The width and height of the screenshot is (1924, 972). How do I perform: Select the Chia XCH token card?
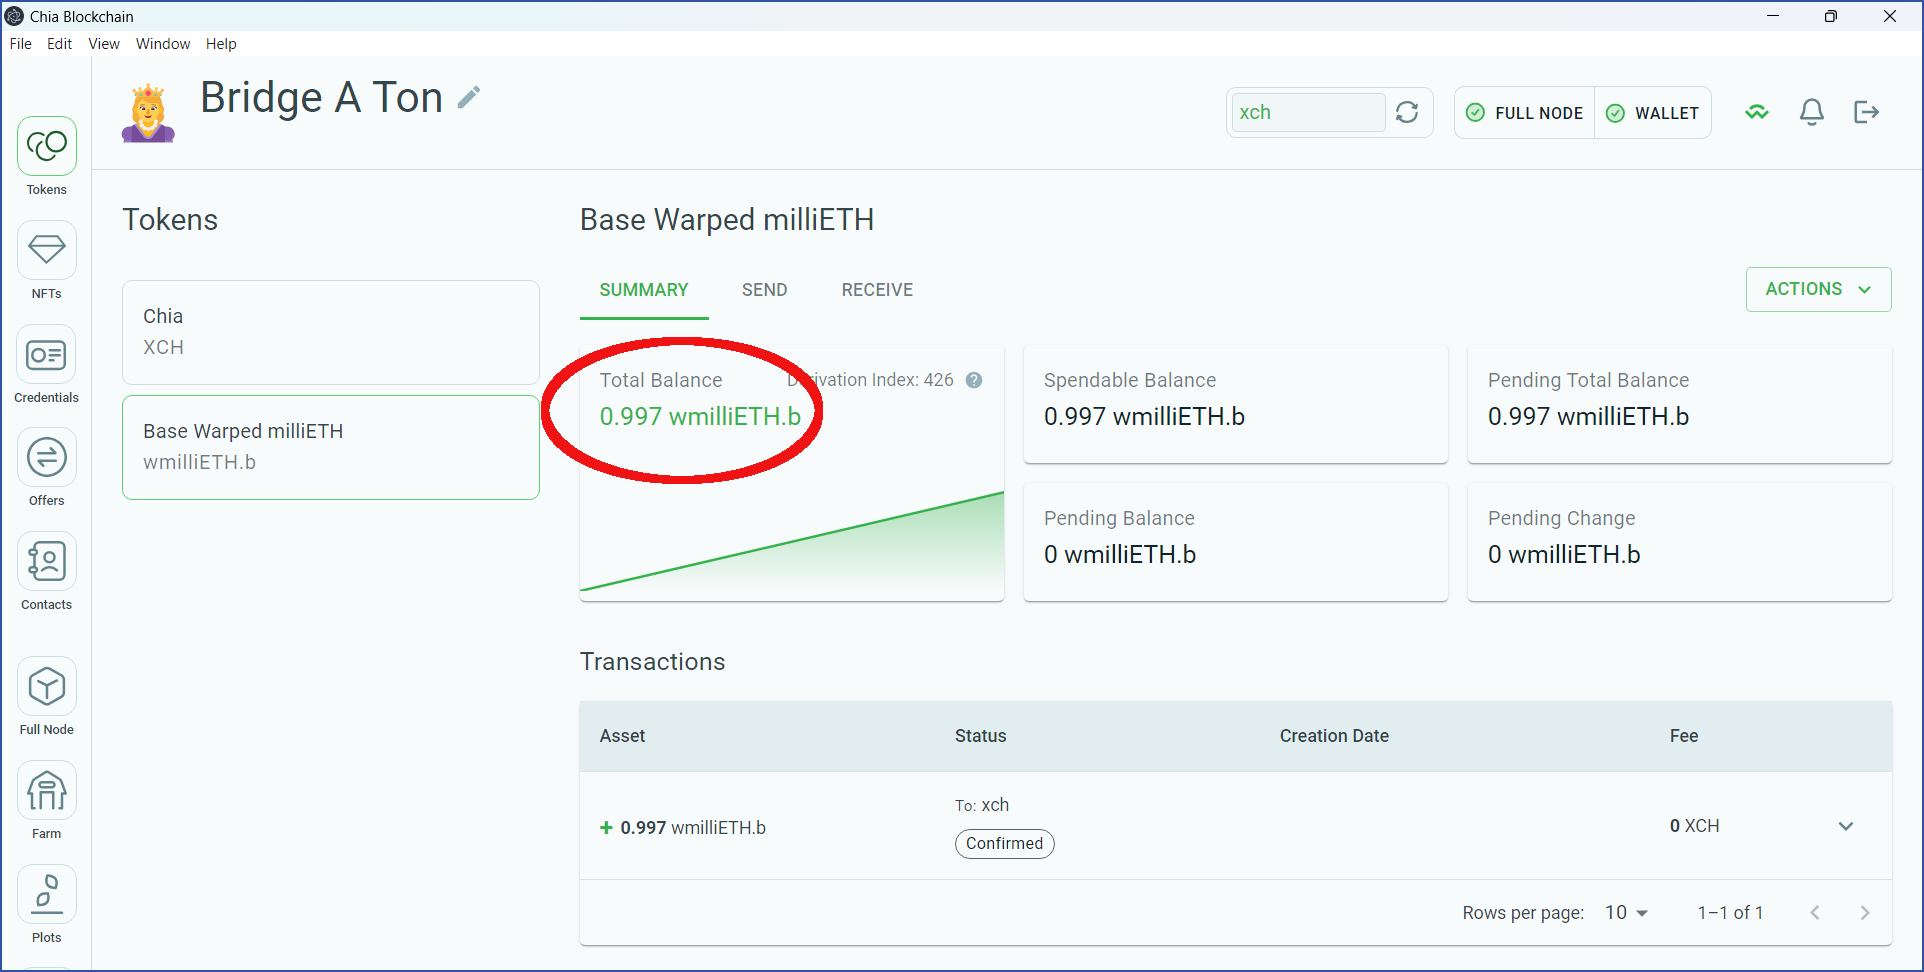click(330, 332)
